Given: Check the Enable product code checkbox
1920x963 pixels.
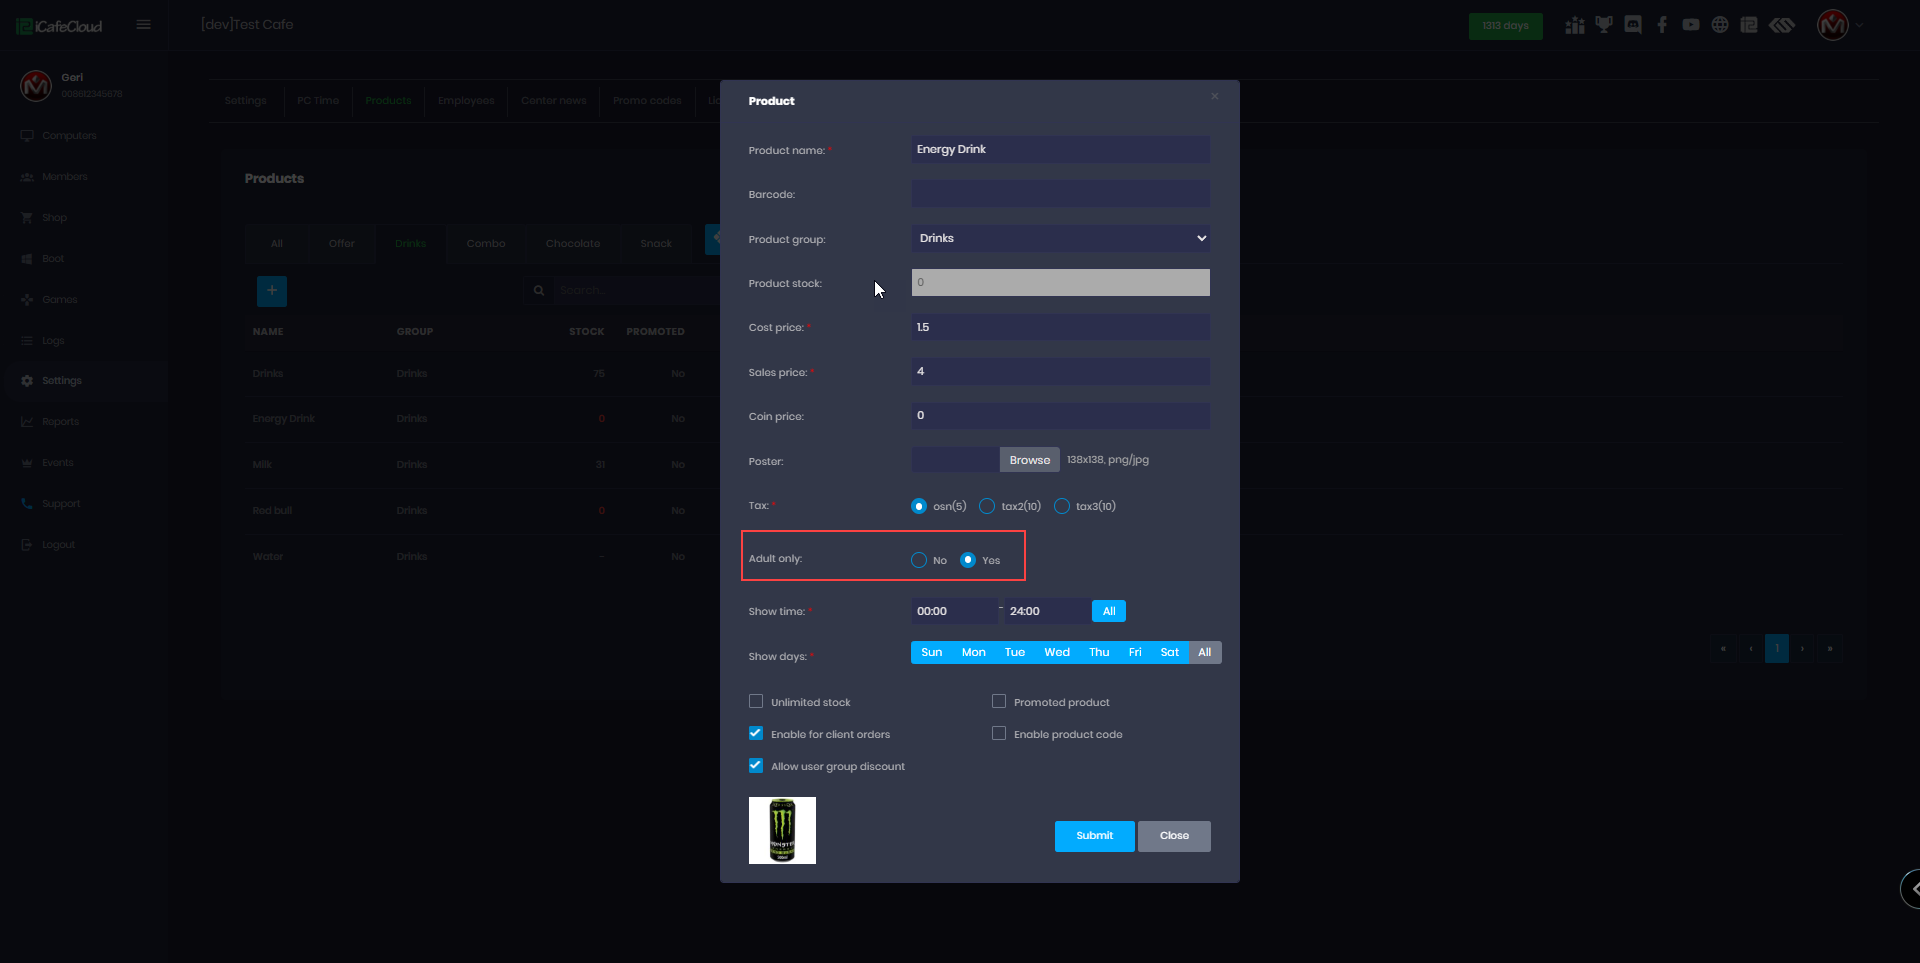Looking at the screenshot, I should (x=999, y=734).
